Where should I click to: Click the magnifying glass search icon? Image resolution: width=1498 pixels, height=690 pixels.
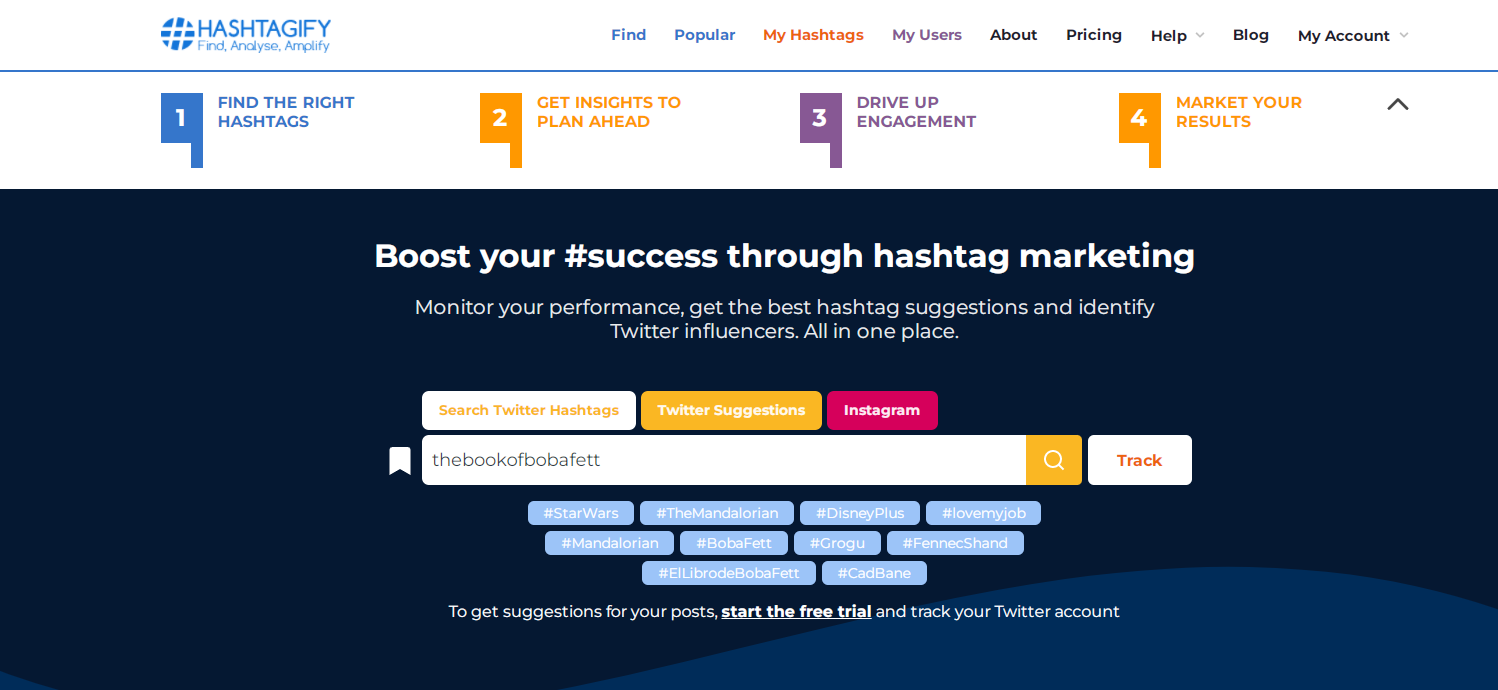(x=1053, y=460)
